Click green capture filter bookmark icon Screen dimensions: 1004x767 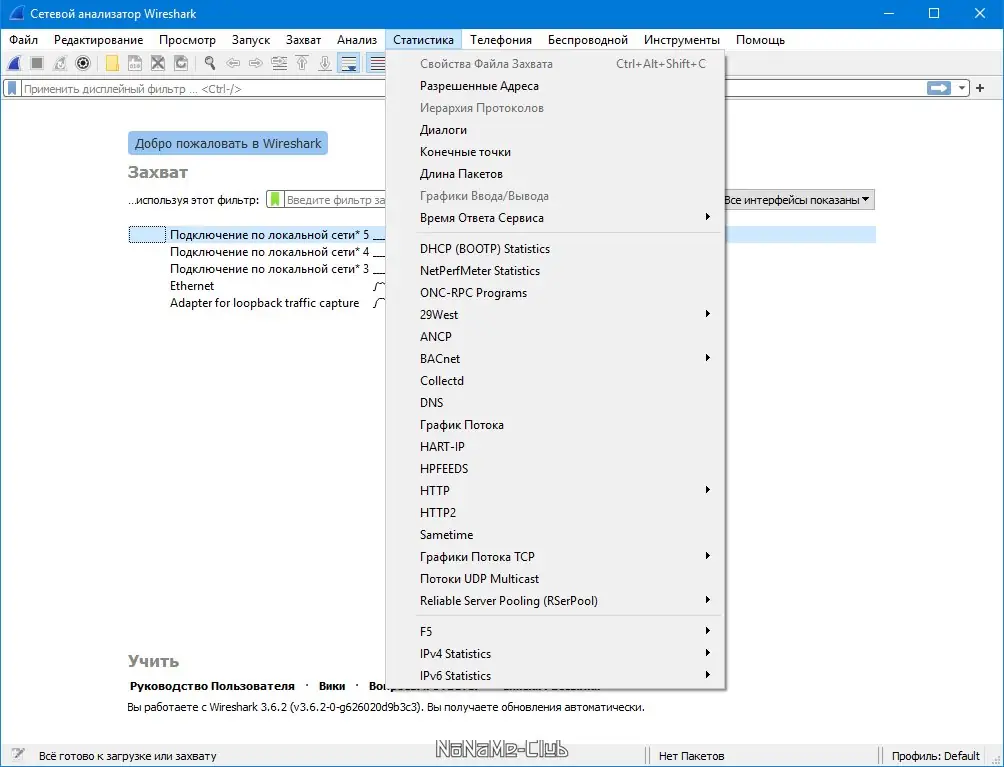[275, 200]
